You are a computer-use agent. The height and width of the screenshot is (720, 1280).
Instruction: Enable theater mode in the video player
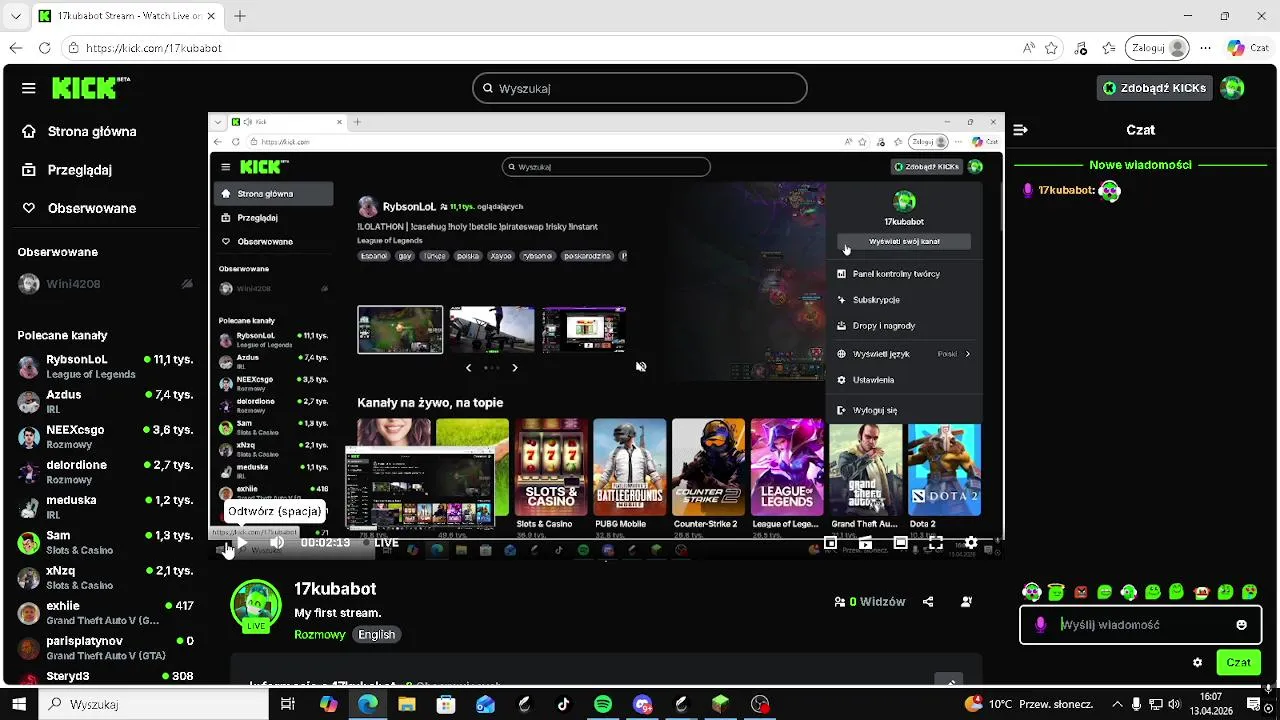pos(900,543)
